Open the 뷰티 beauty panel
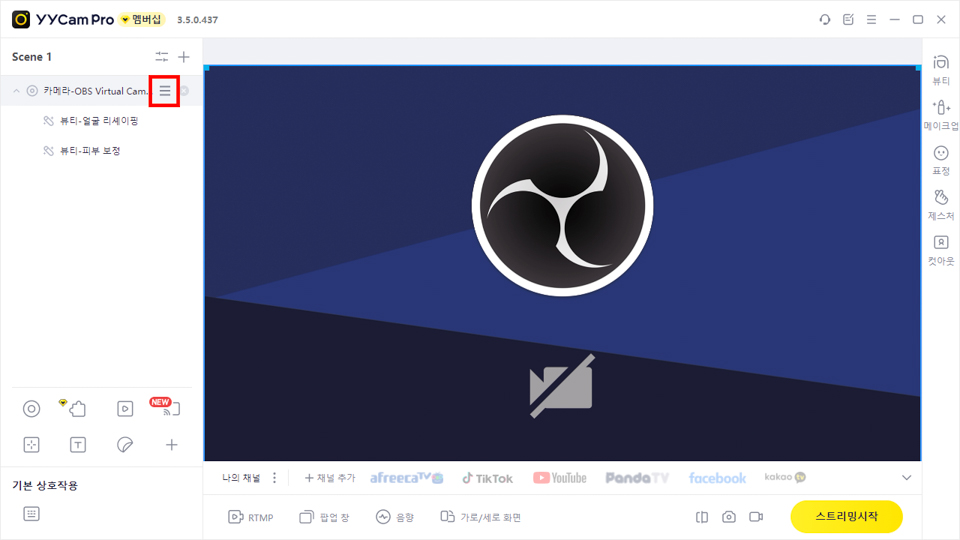Image resolution: width=960 pixels, height=540 pixels. point(941,70)
